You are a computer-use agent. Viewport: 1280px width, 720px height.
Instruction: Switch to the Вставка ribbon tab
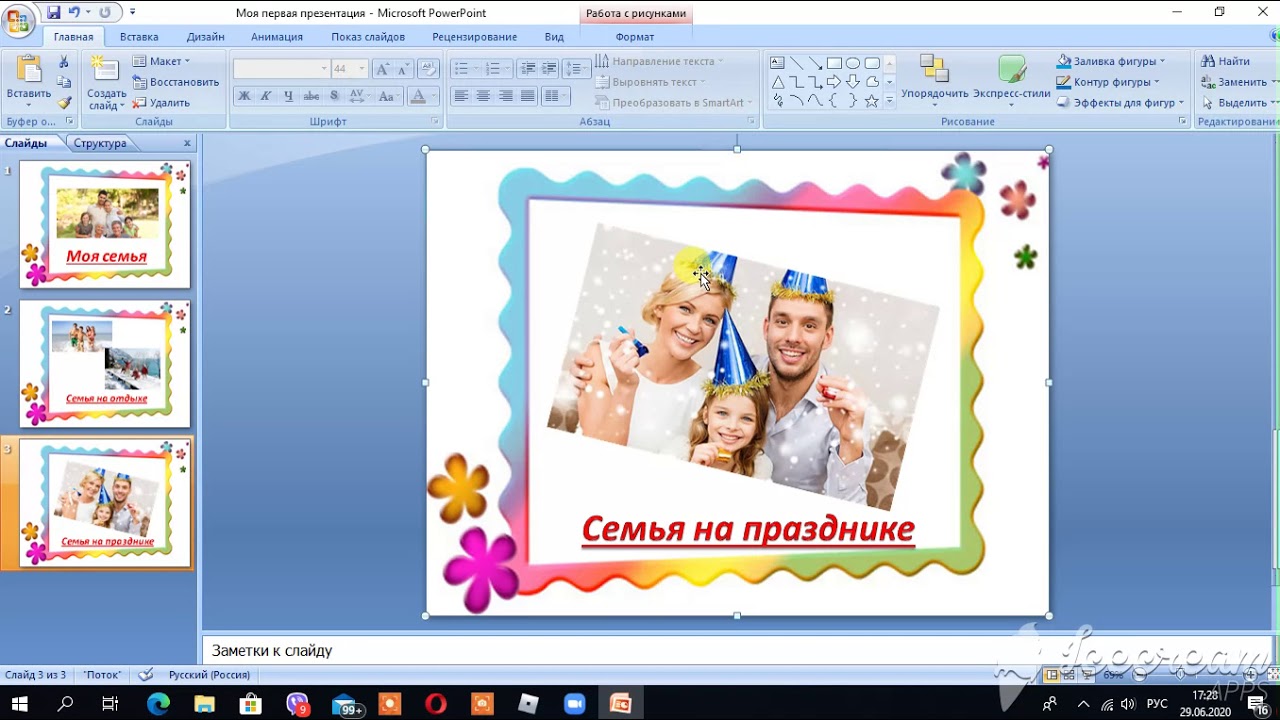[139, 37]
